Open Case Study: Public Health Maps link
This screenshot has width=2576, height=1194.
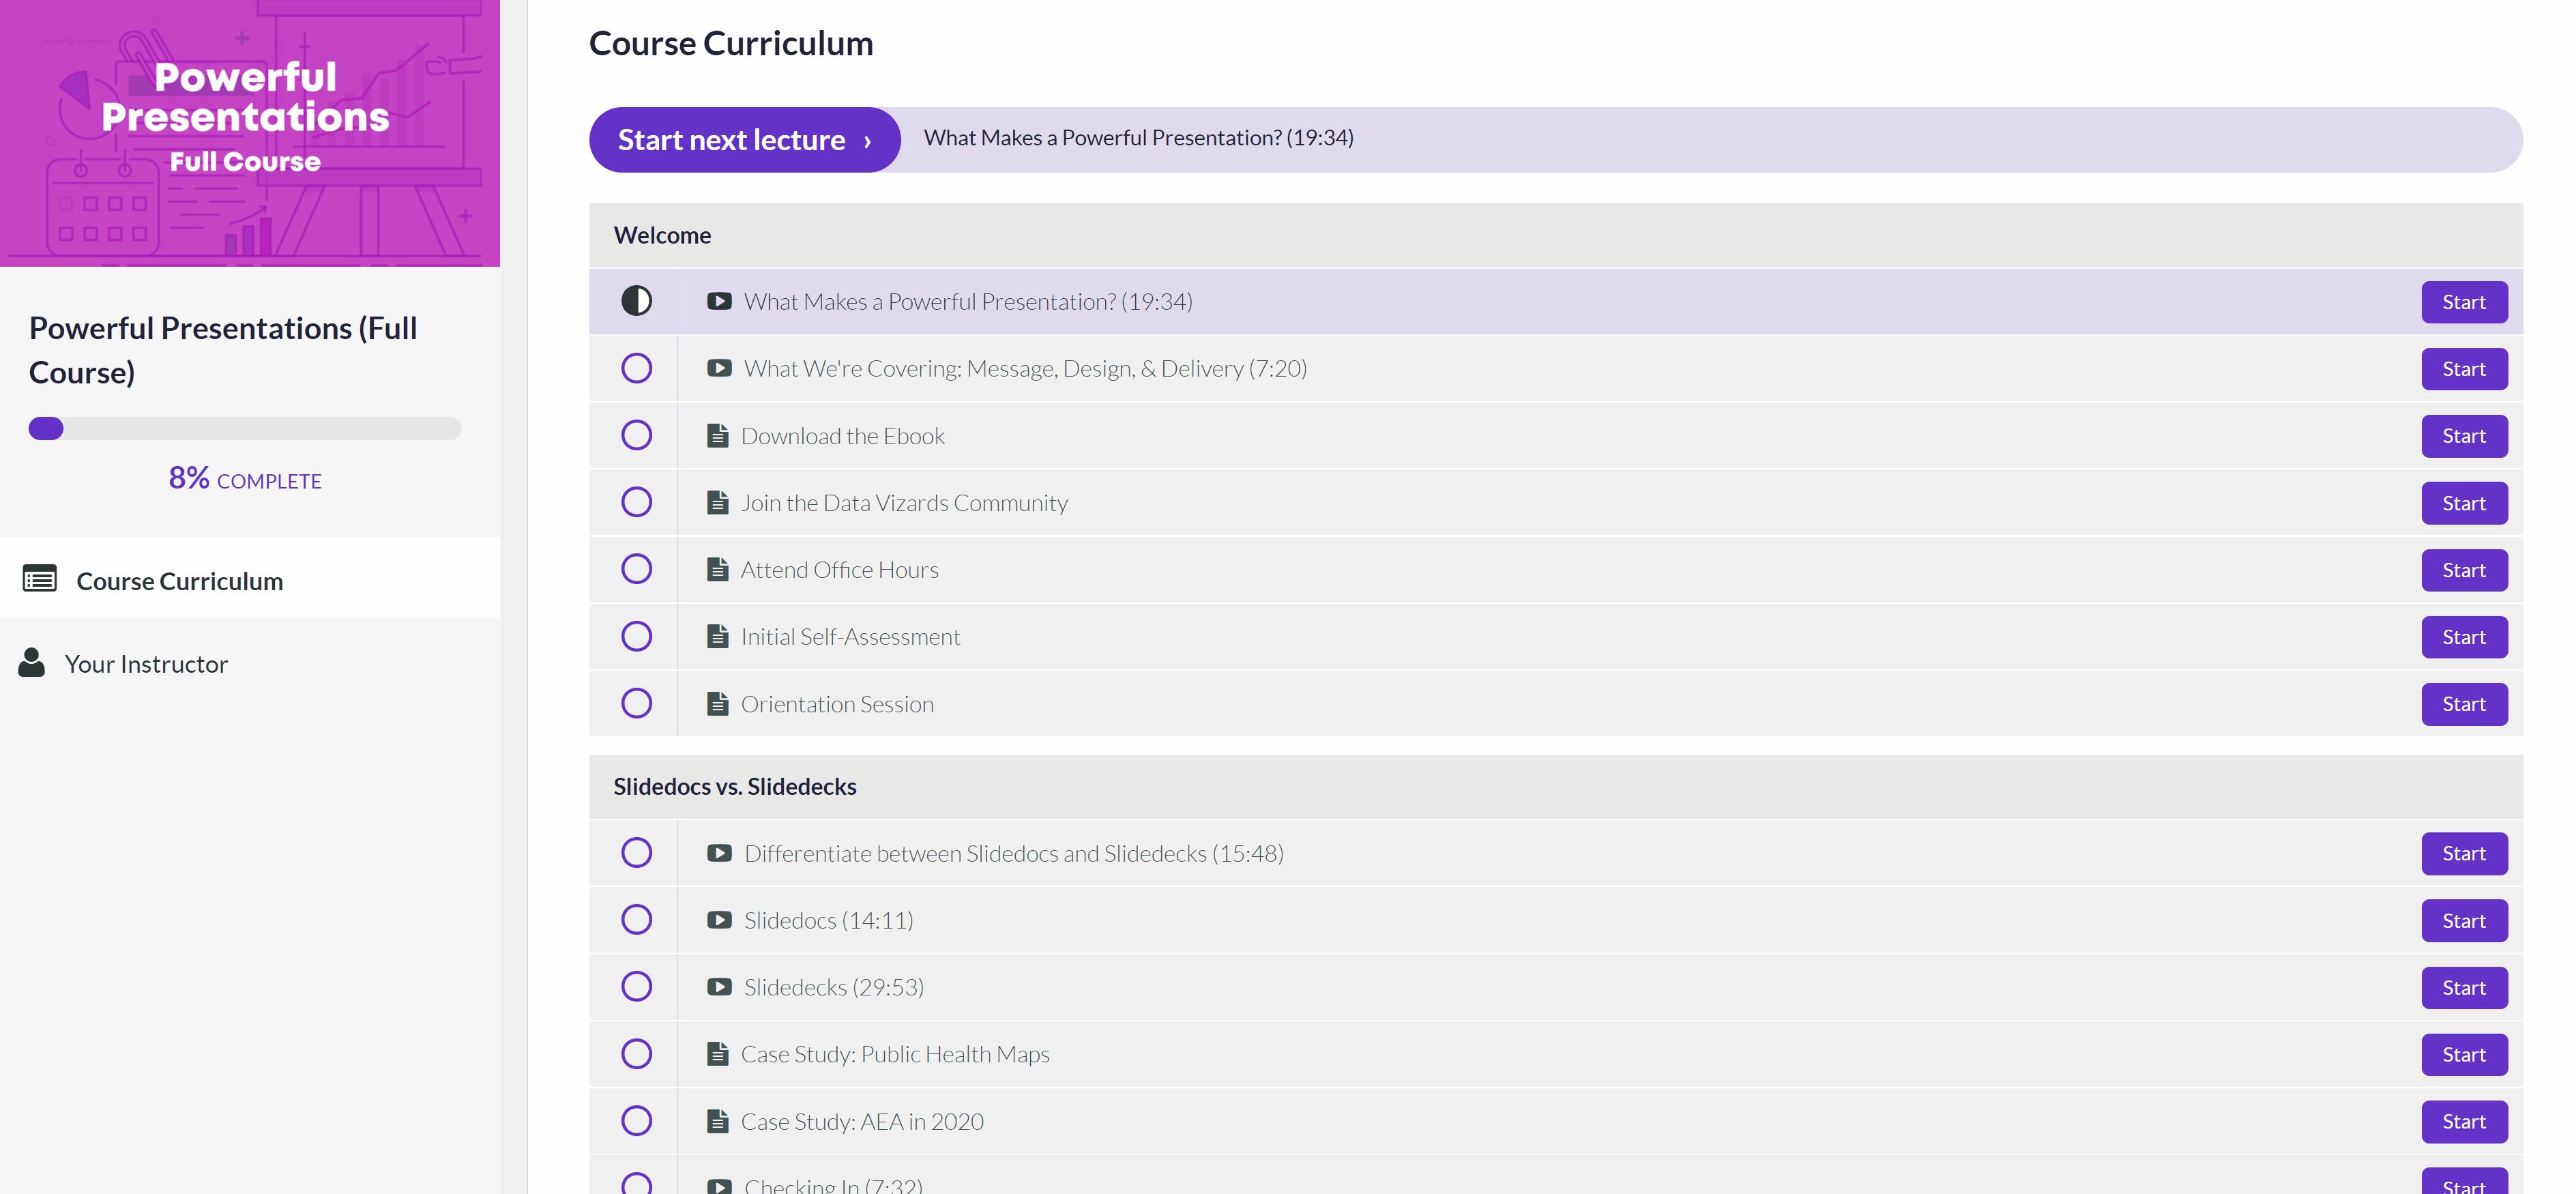pyautogui.click(x=895, y=1054)
